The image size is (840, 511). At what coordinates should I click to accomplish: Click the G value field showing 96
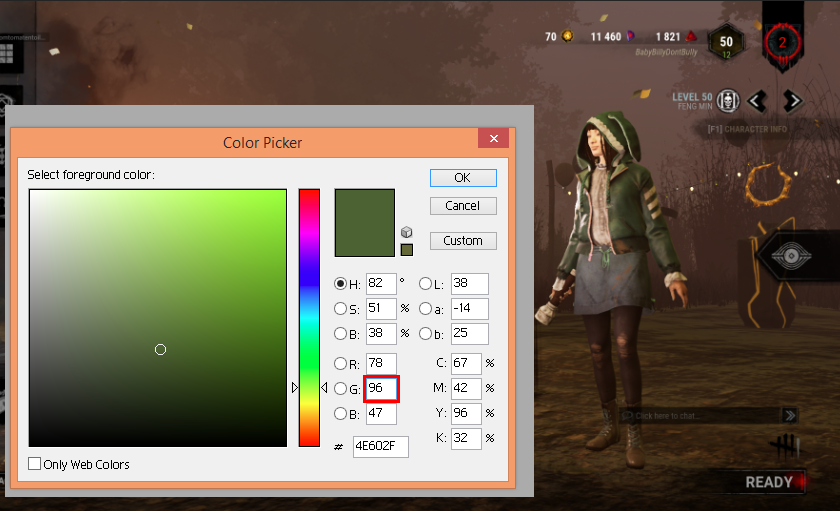381,388
